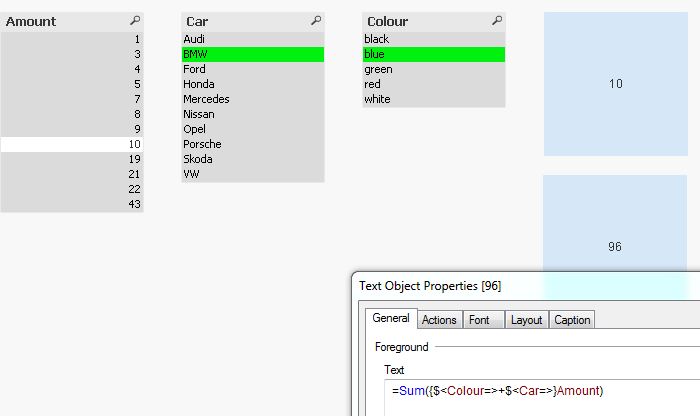Pick Mercedes from the Car list
Viewport: 700px width, 416px height.
253,99
